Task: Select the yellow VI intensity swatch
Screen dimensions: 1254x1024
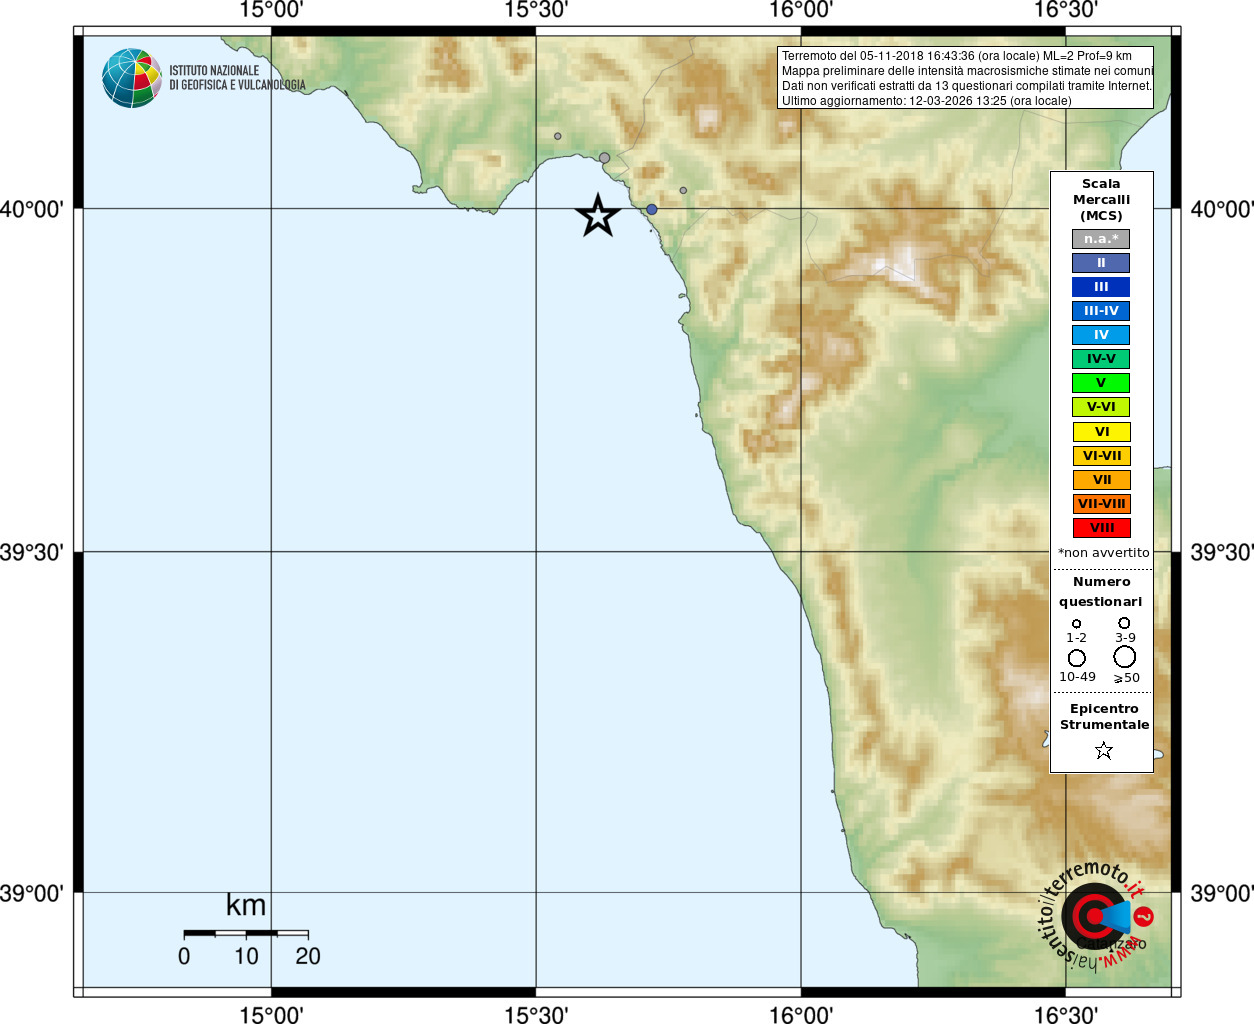Action: click(x=1101, y=432)
